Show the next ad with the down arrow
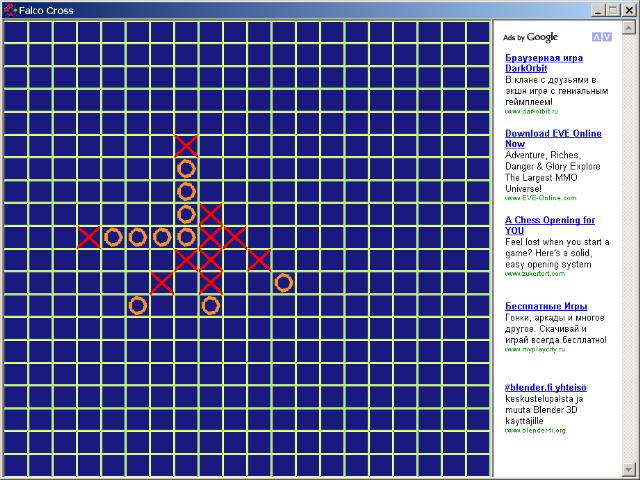This screenshot has width=640, height=480. (x=607, y=37)
